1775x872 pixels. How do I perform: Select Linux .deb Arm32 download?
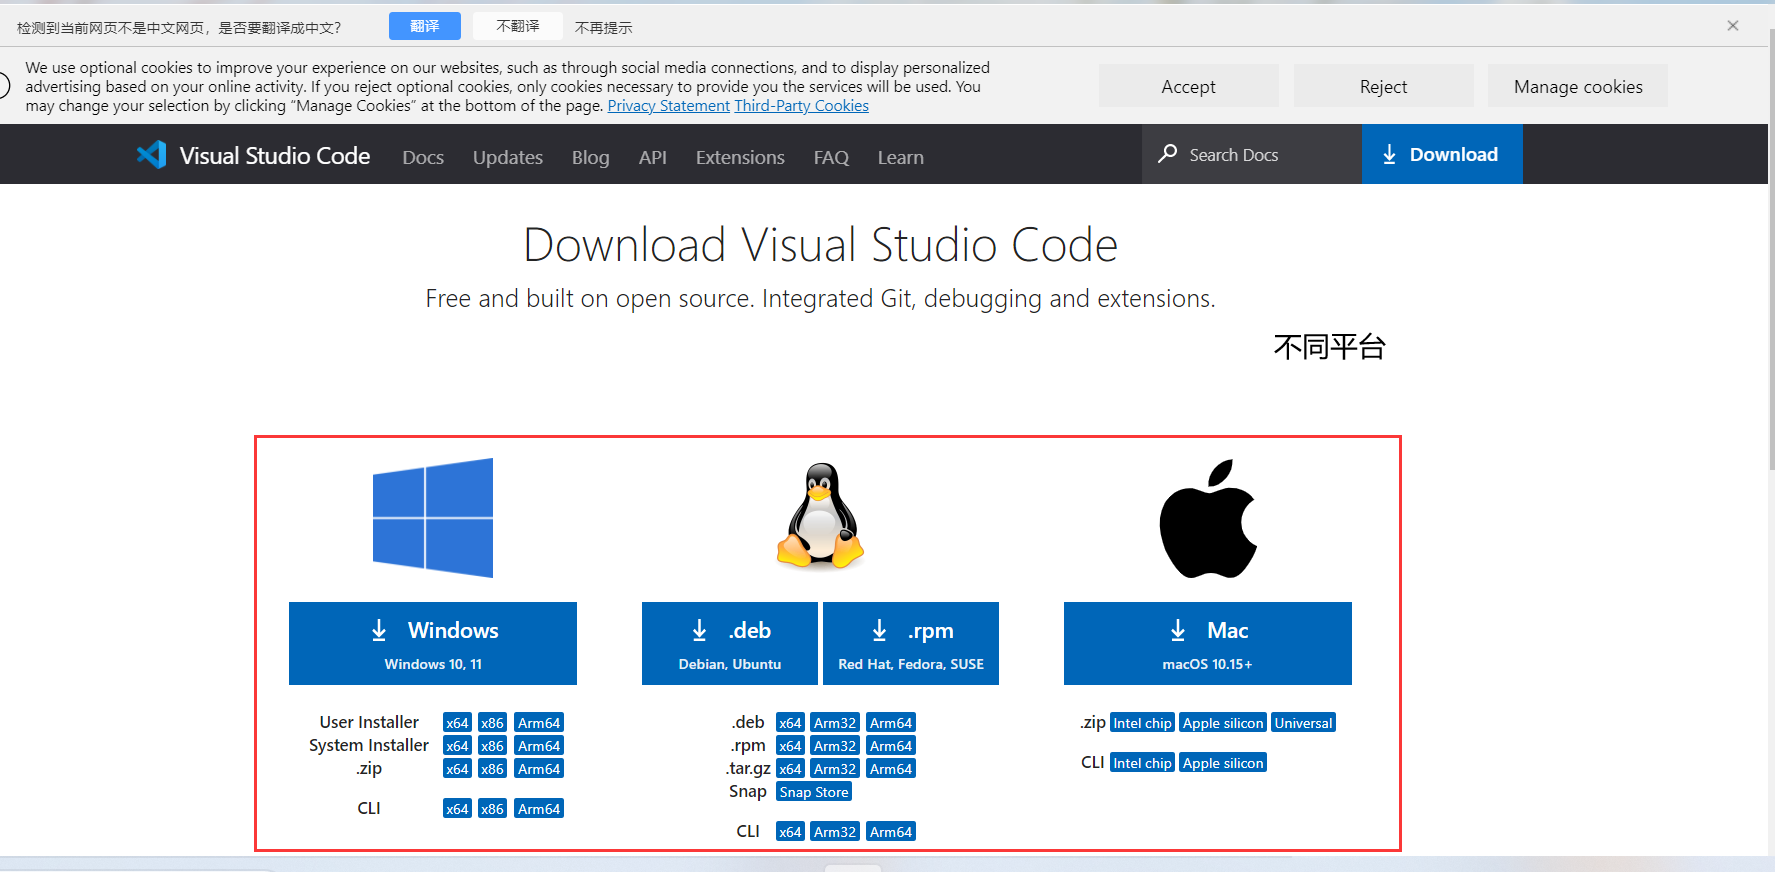835,722
